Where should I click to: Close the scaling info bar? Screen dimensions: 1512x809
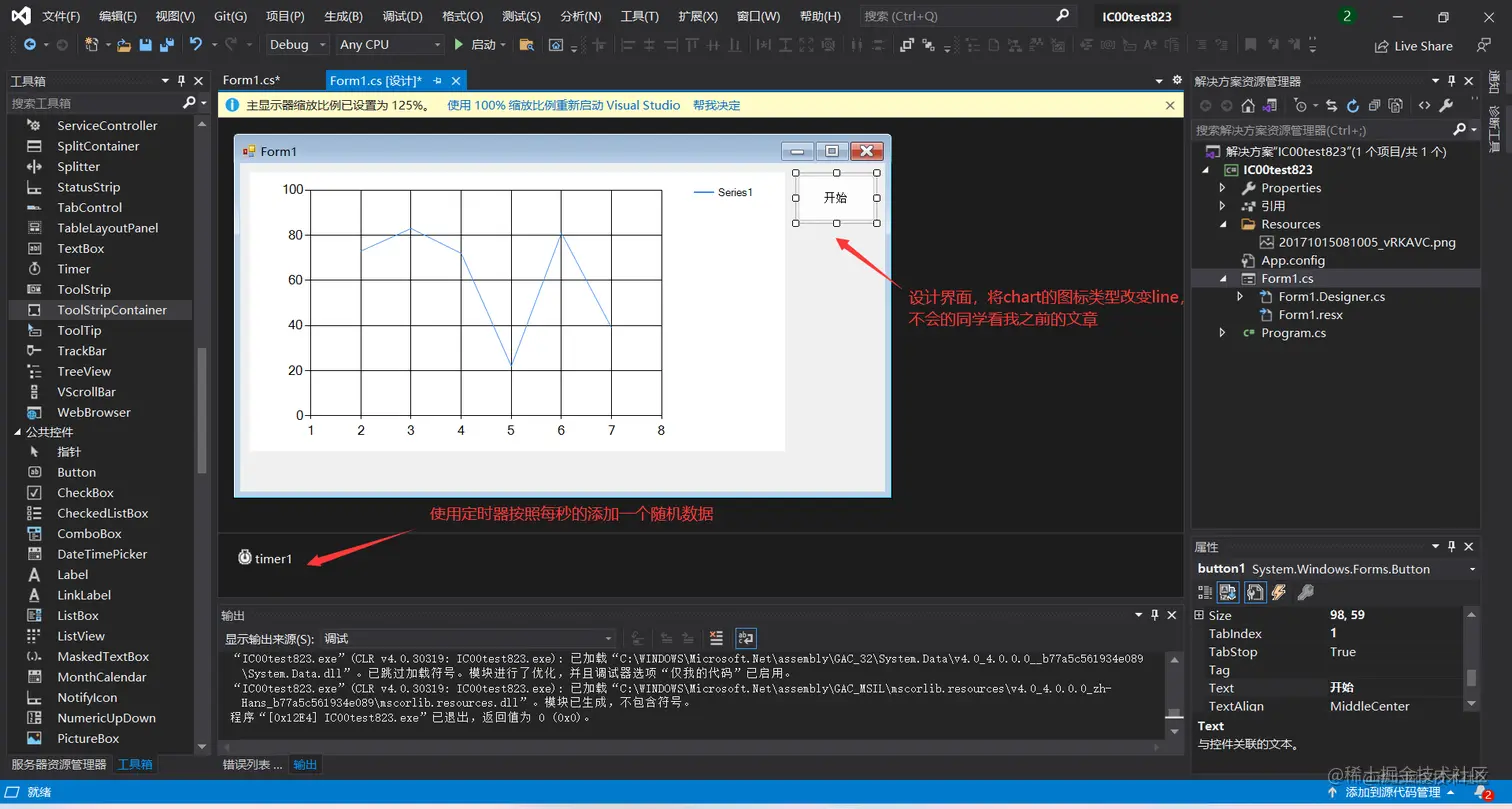point(1170,105)
